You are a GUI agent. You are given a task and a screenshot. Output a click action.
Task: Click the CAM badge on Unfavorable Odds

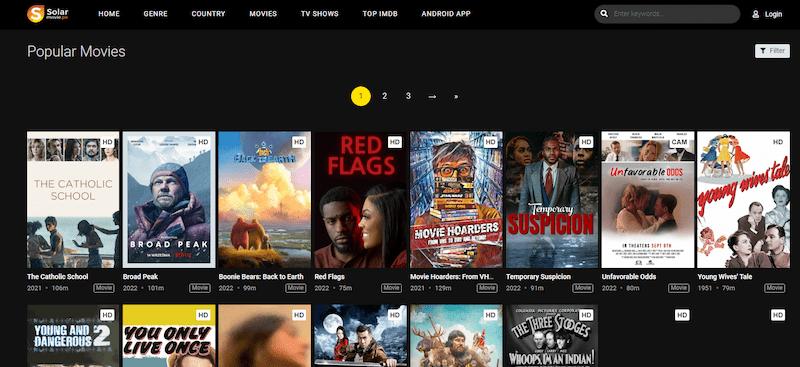679,142
